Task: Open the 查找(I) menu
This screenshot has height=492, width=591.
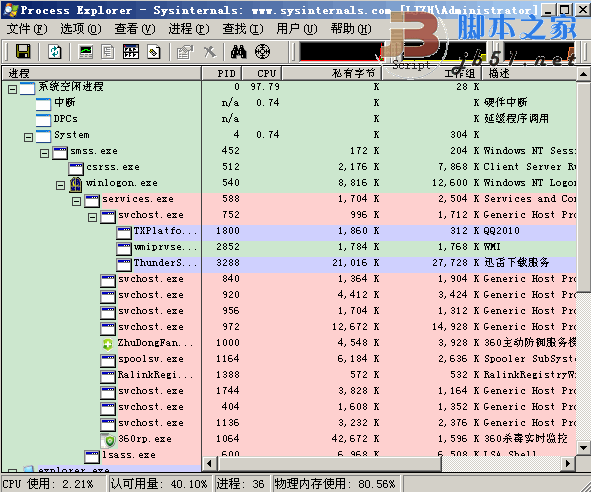Action: pos(243,29)
